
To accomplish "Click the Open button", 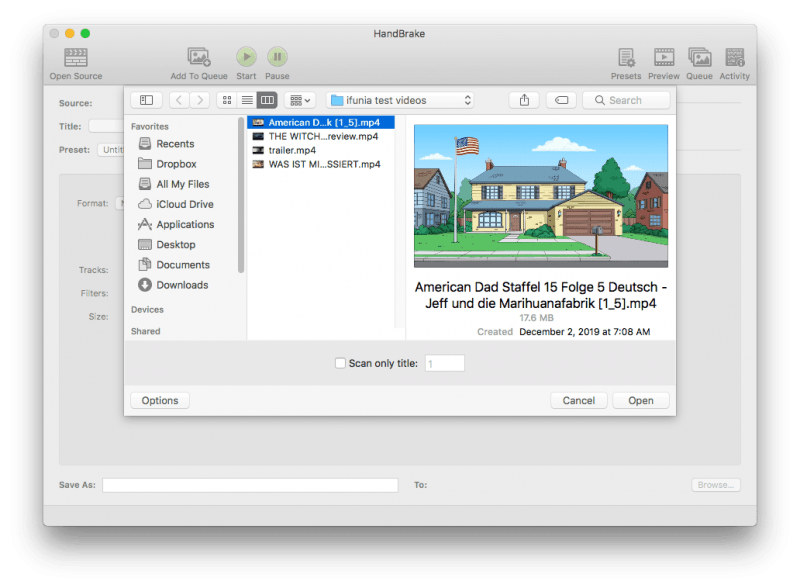I will [640, 400].
